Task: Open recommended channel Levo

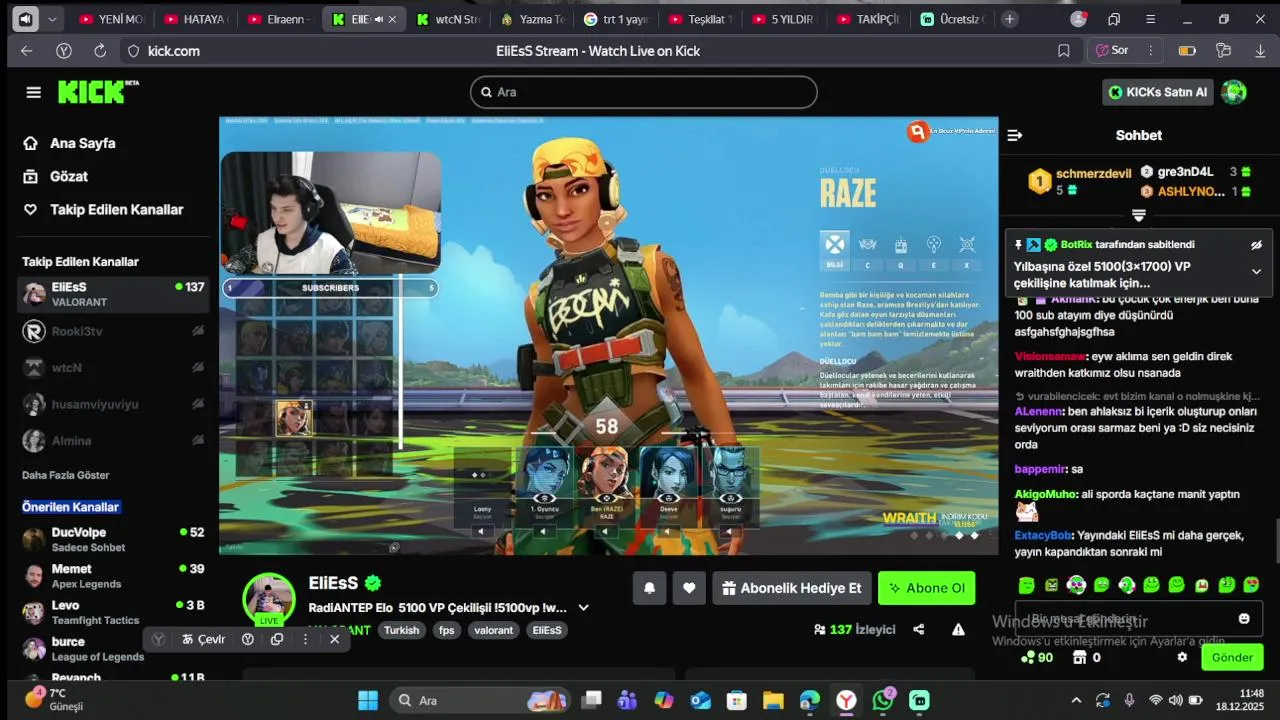Action: 114,613
